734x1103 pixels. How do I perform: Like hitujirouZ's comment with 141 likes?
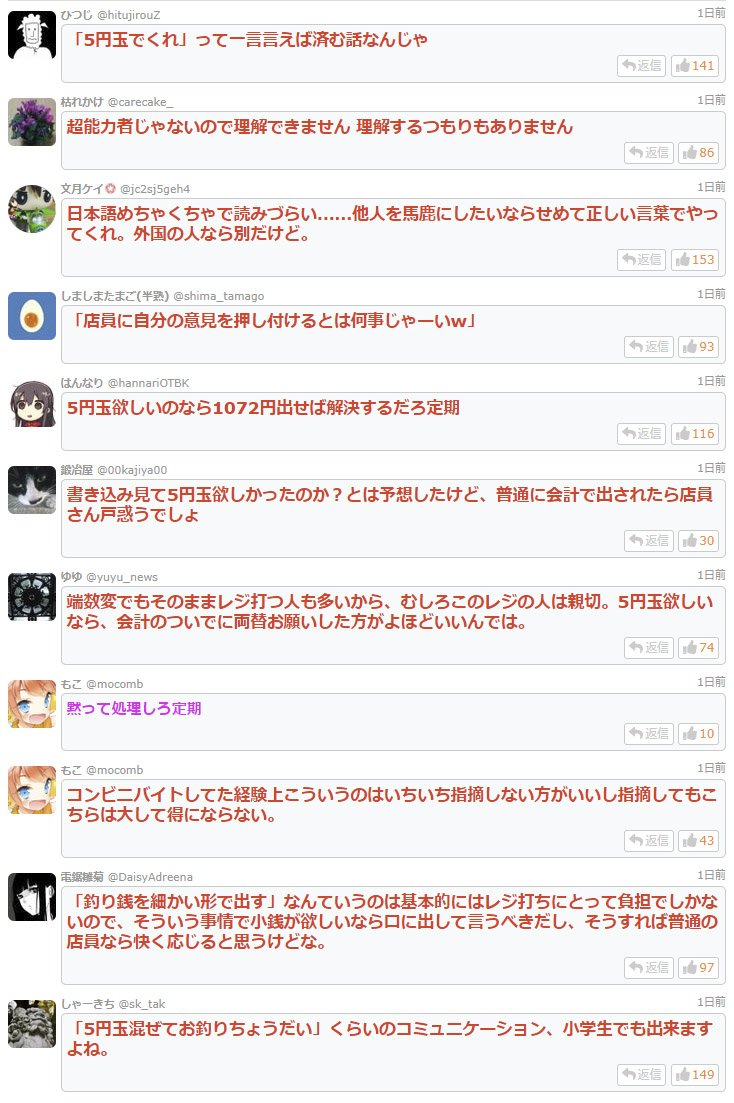click(x=695, y=65)
